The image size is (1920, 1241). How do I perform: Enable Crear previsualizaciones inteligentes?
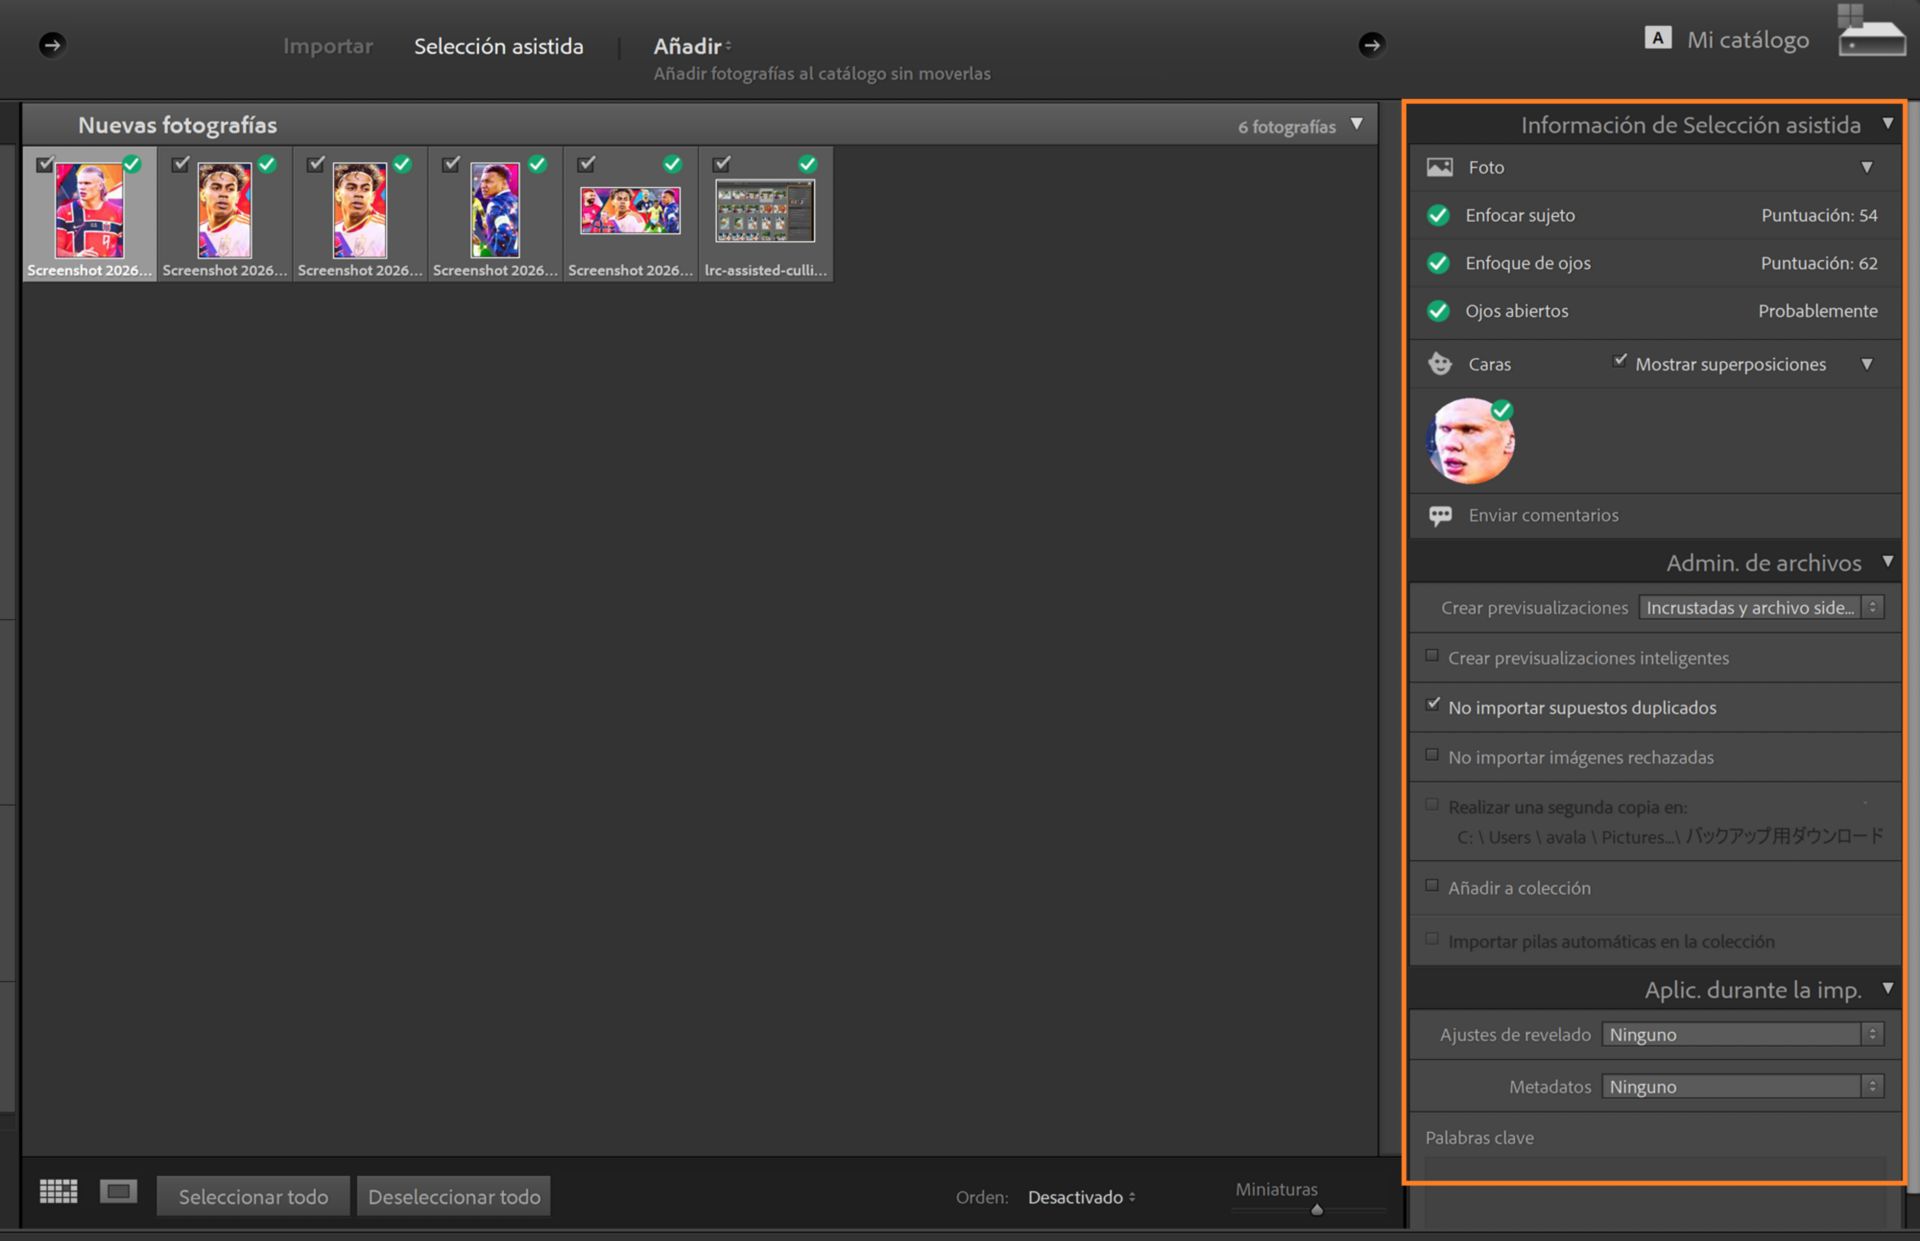pos(1432,656)
